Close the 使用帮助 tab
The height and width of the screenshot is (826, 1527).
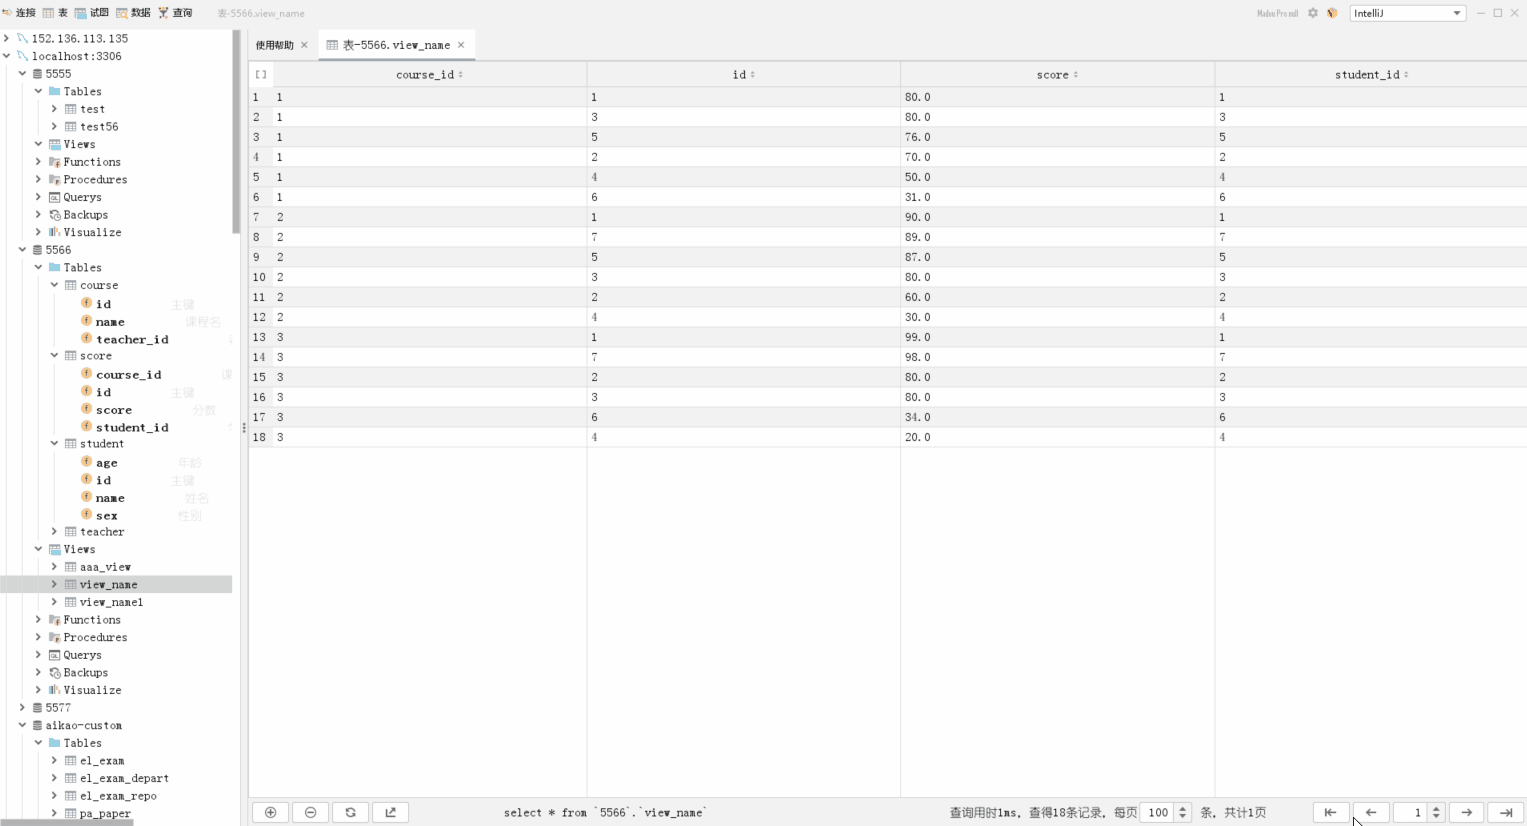tap(305, 45)
